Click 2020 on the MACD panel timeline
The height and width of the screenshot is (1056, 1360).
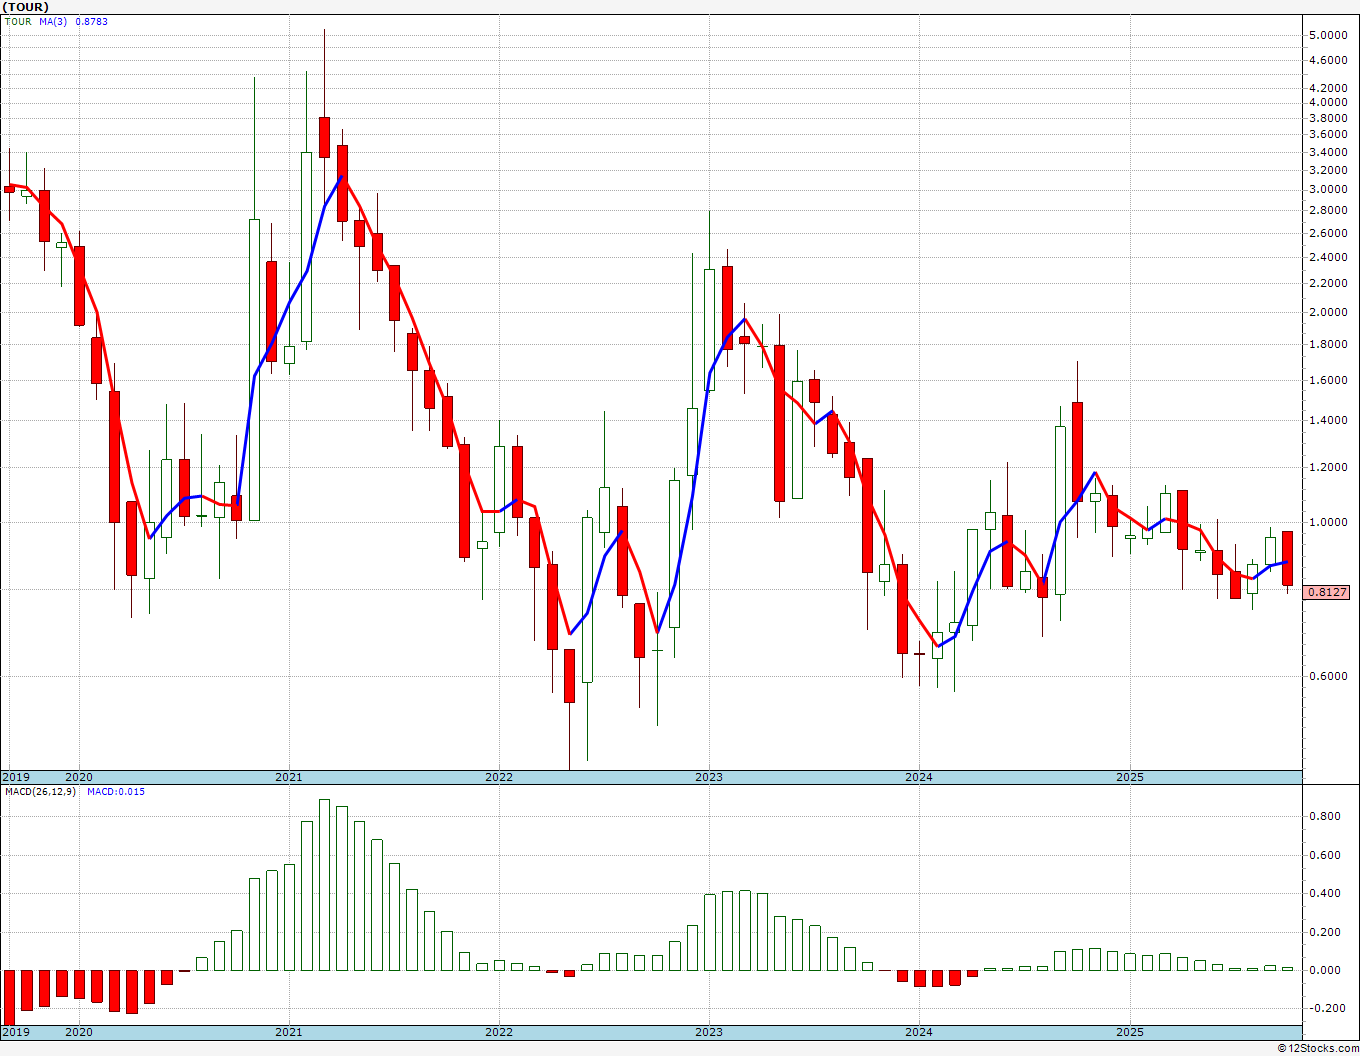[78, 1032]
